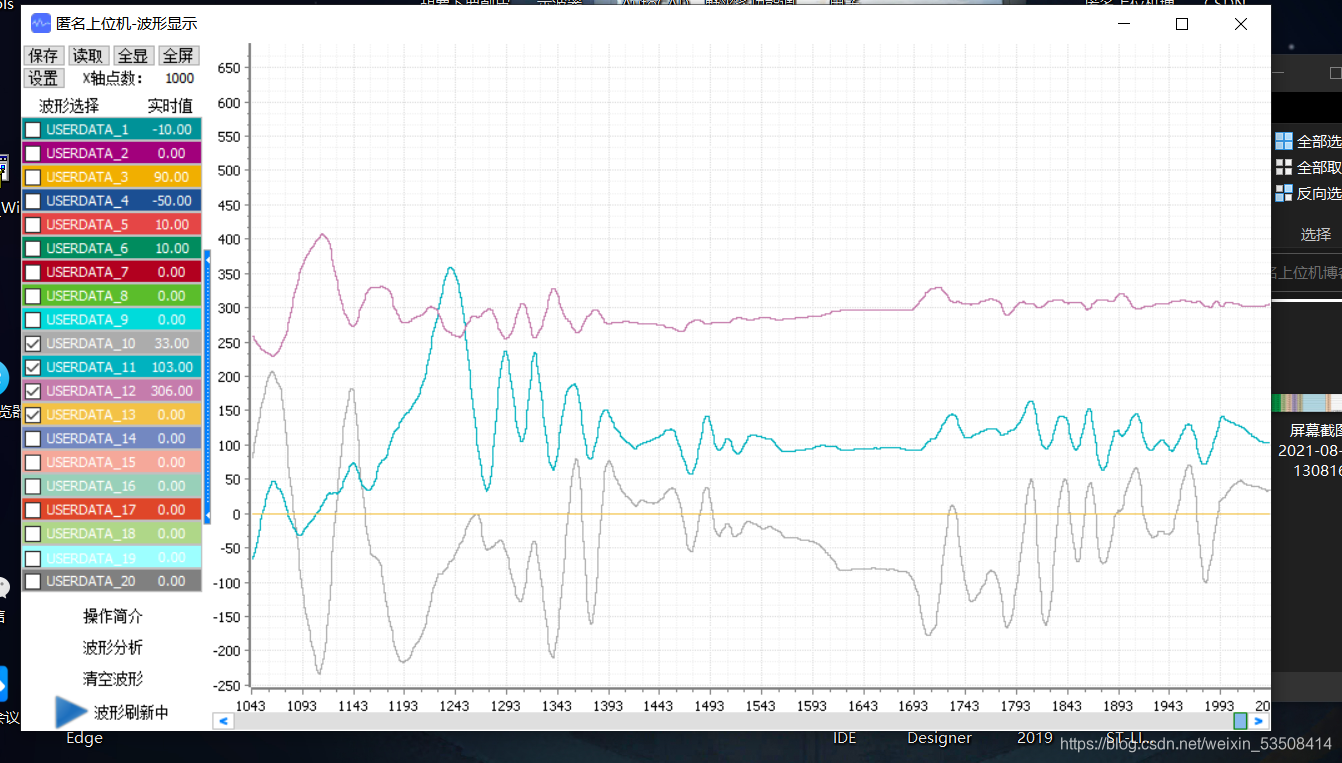Collapse side panel with lower splitter arrow
This screenshot has height=763, width=1342.
coord(208,515)
